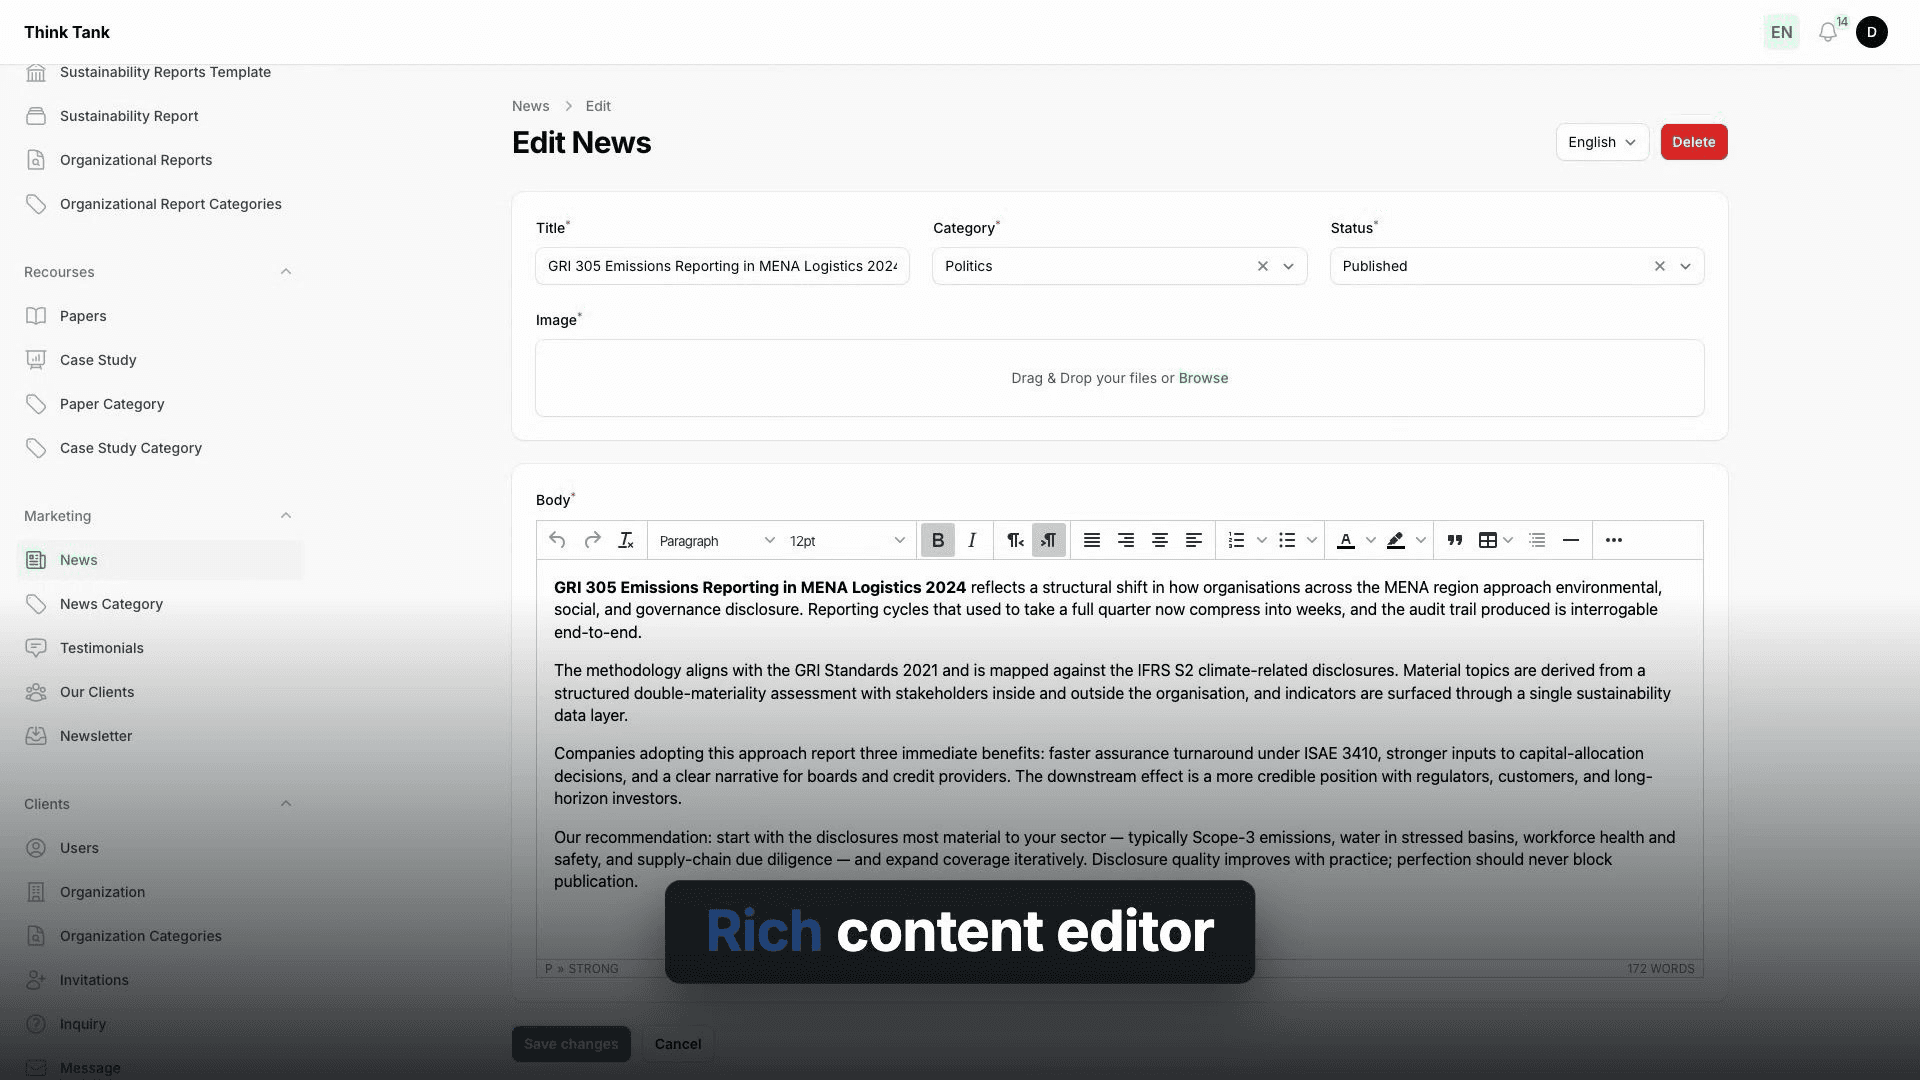Open numbered list style options arrow
The width and height of the screenshot is (1920, 1080).
click(1262, 540)
